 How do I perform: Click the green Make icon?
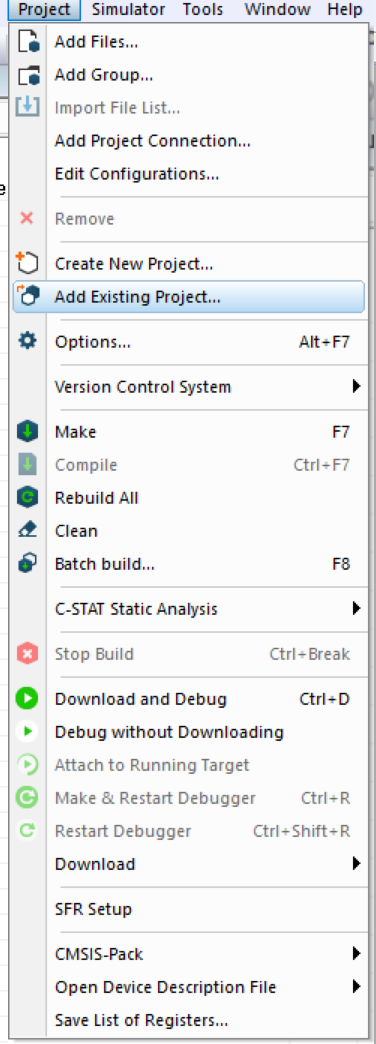coord(27,432)
